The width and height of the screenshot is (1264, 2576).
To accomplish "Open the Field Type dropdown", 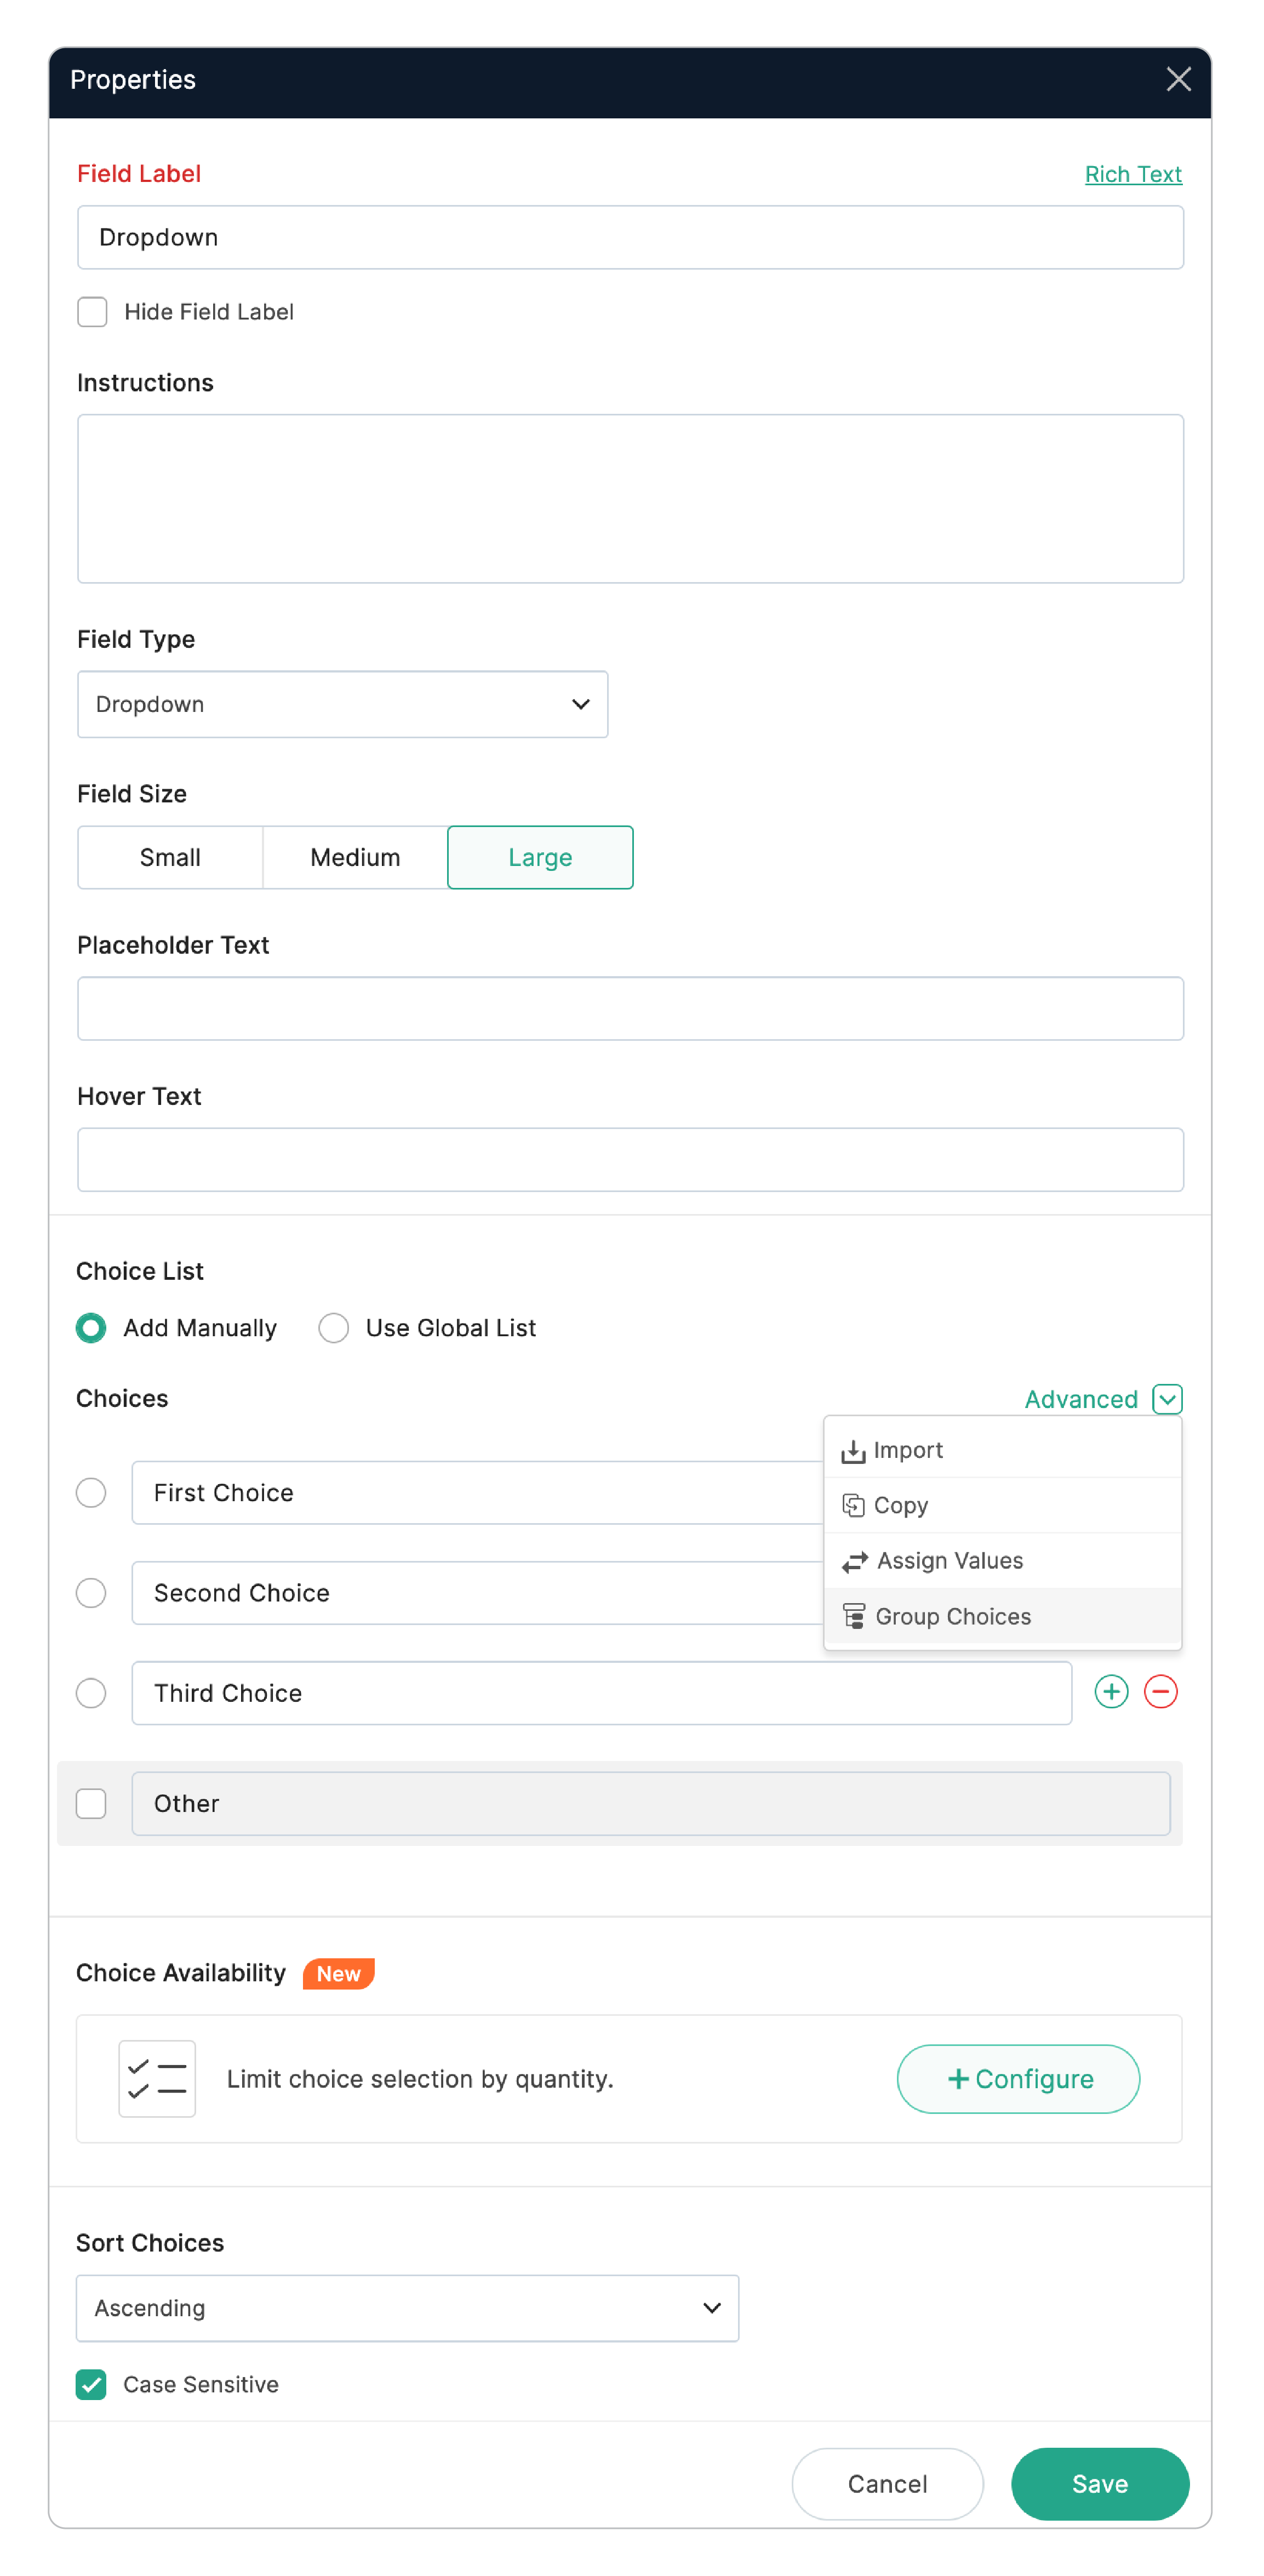I will [x=342, y=704].
